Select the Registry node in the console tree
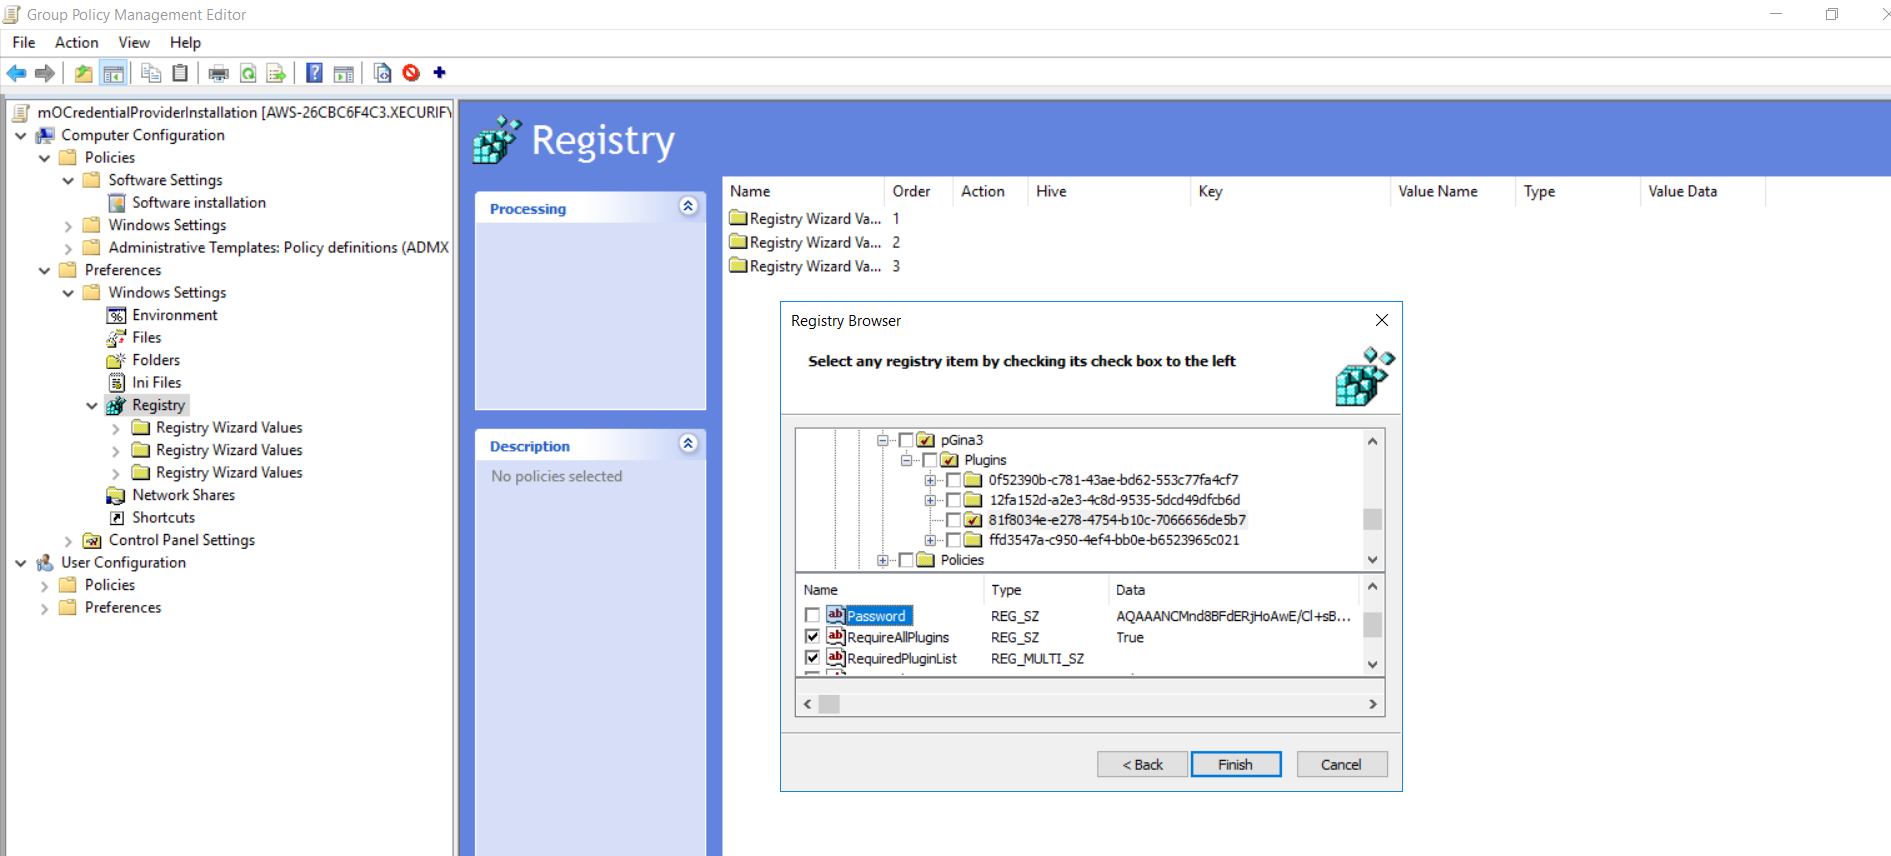Viewport: 1891px width, 856px height. 158,405
